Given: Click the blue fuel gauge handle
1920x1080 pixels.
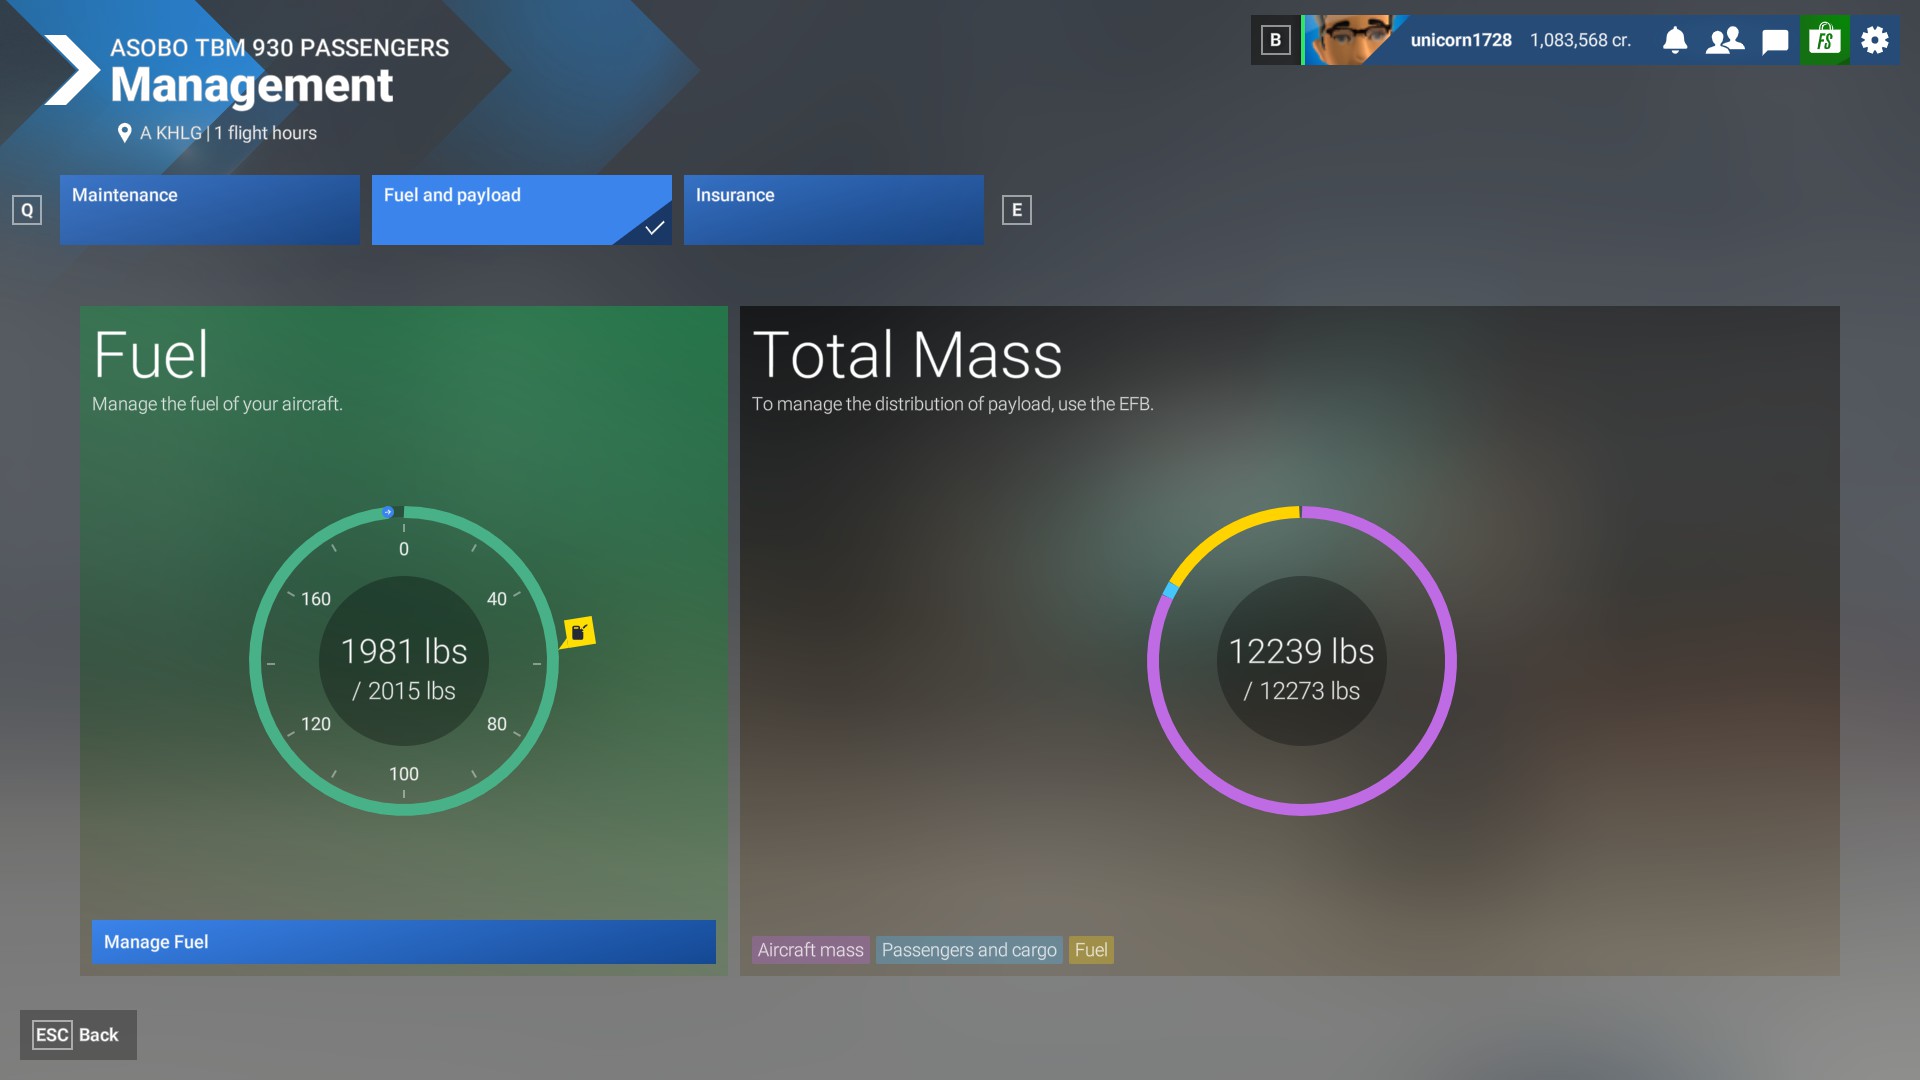Looking at the screenshot, I should (x=388, y=512).
